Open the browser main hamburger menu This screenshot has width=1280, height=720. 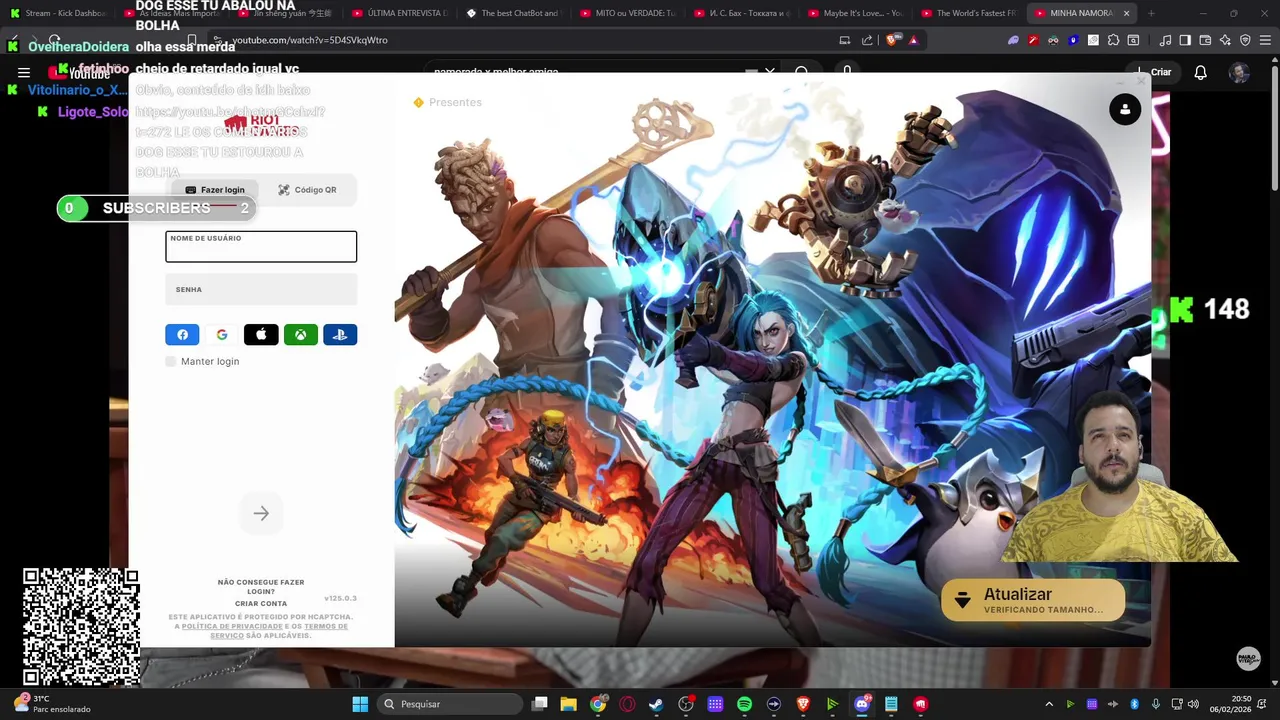(1265, 40)
